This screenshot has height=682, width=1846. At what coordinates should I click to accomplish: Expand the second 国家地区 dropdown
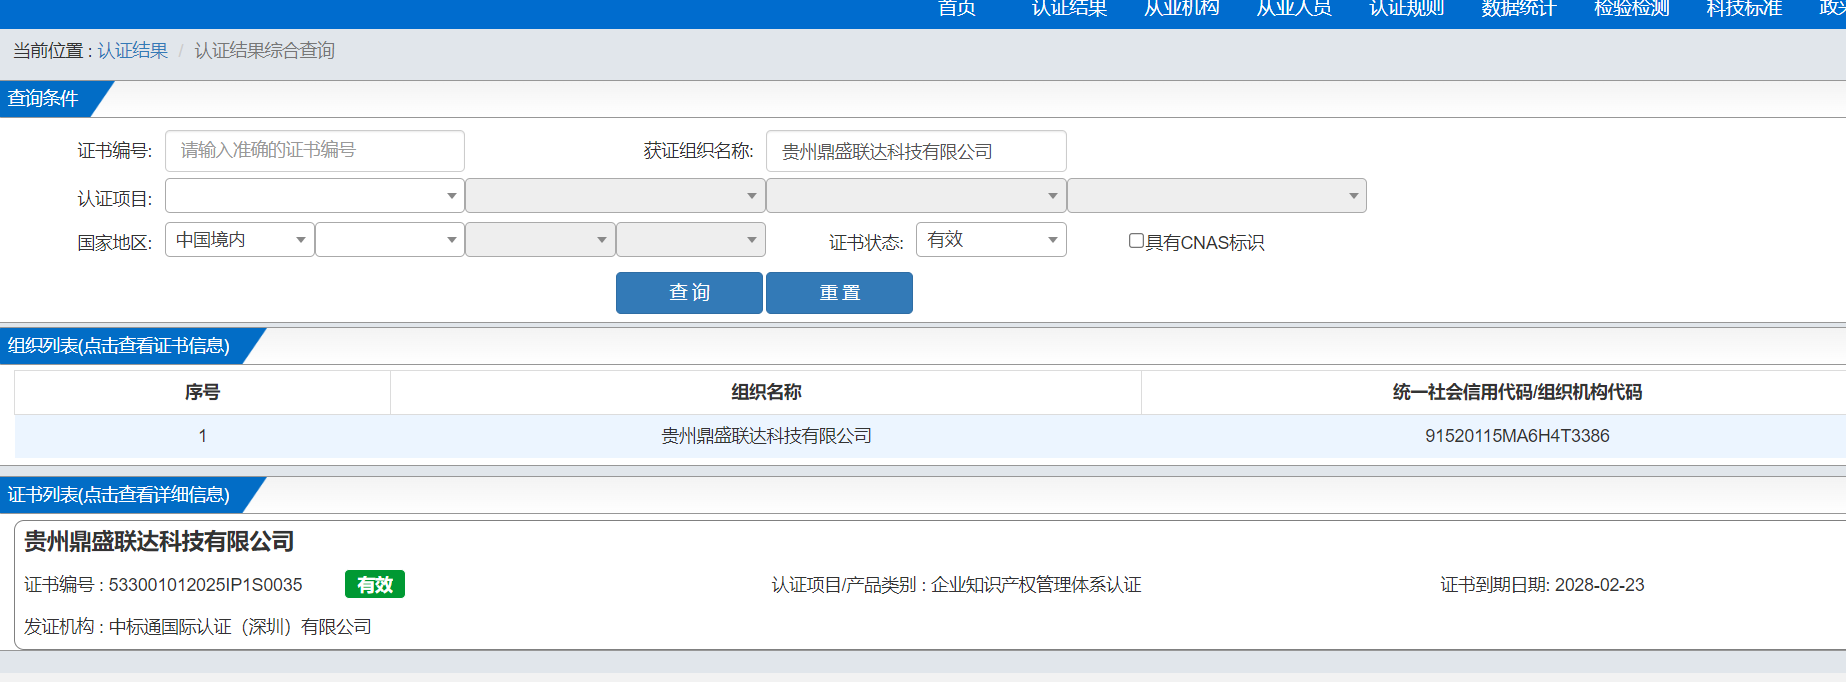(x=390, y=240)
